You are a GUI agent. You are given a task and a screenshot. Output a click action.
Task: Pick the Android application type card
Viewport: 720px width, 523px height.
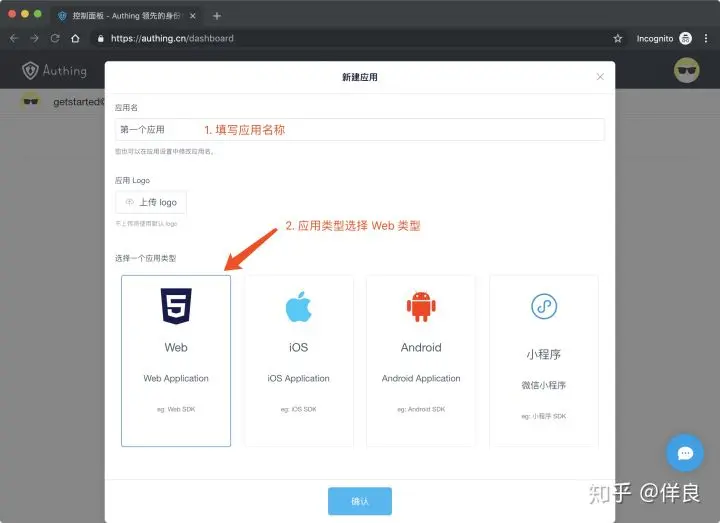click(x=421, y=360)
